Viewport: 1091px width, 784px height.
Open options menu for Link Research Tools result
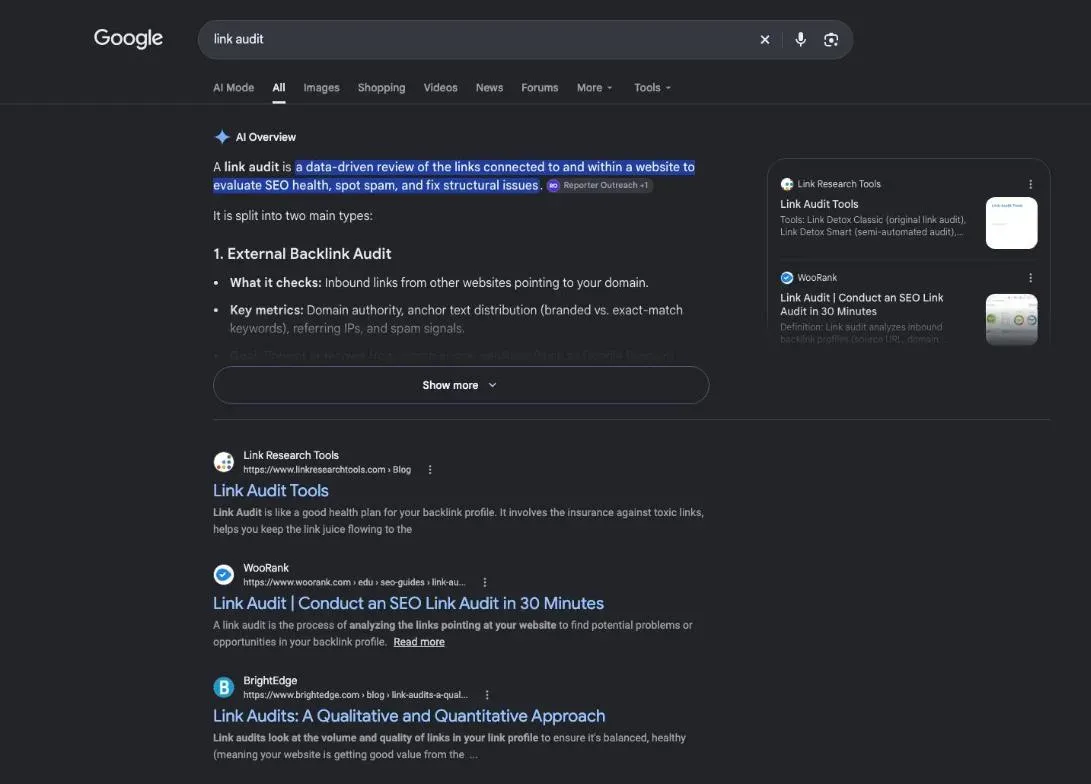point(430,470)
